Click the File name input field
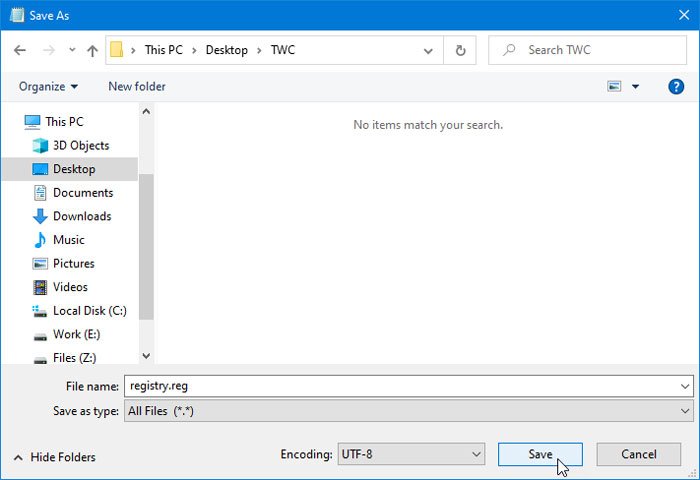The width and height of the screenshot is (700, 480). click(x=408, y=386)
